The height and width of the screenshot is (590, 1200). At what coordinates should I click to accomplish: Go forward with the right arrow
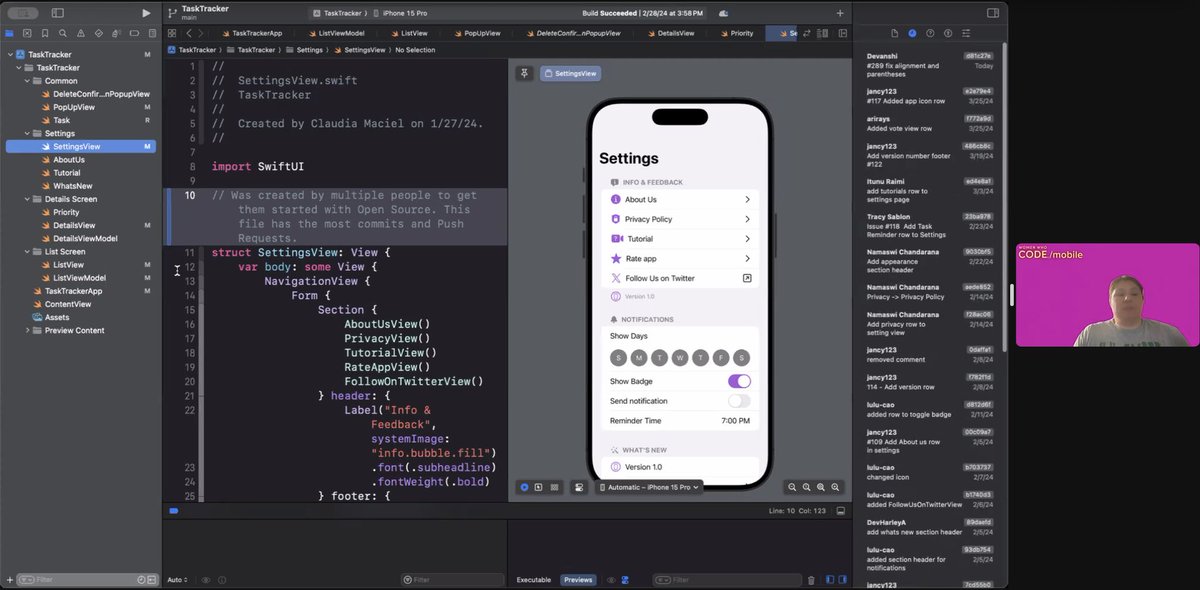pyautogui.click(x=203, y=33)
